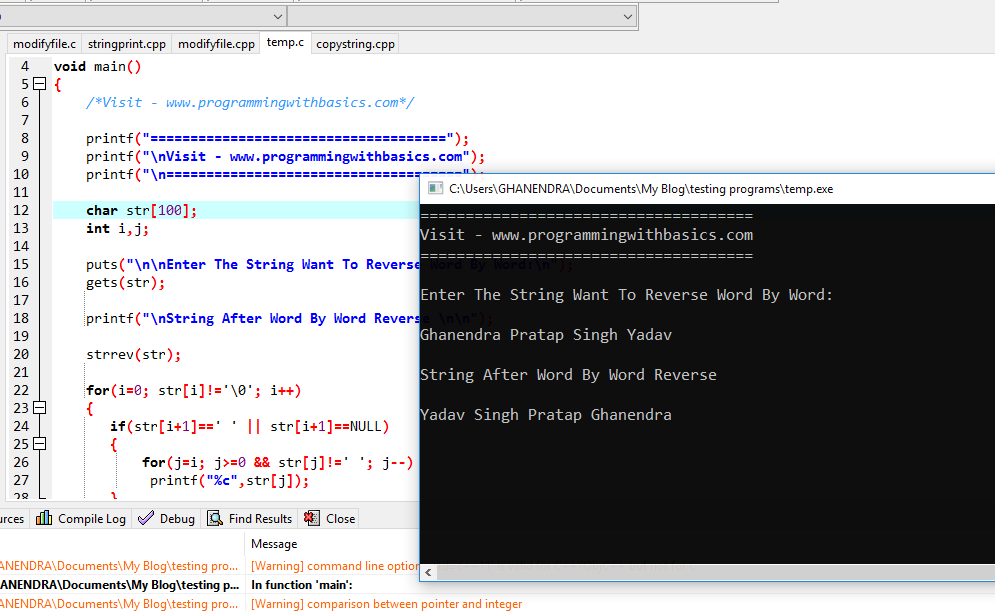Collapse the main function fold at line 5
This screenshot has height=611, width=995.
point(37,85)
